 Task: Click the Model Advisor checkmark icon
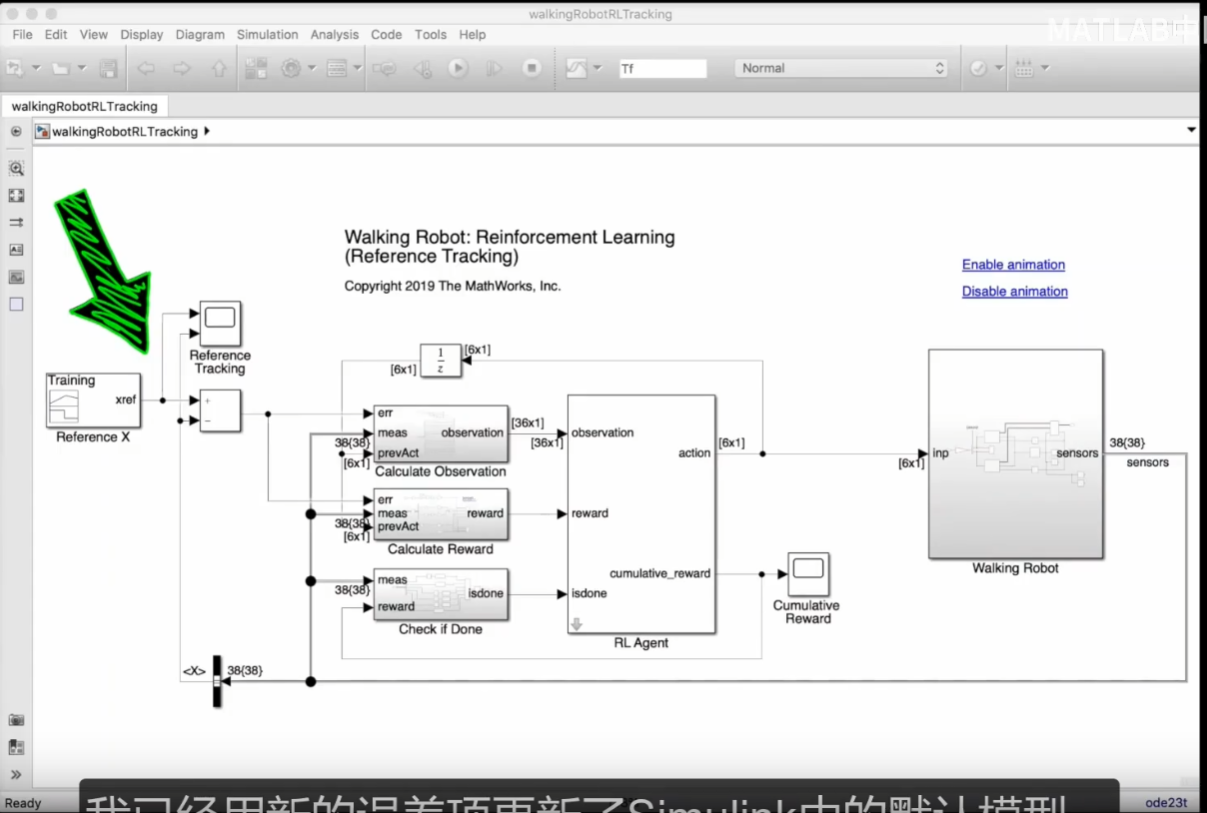[978, 68]
